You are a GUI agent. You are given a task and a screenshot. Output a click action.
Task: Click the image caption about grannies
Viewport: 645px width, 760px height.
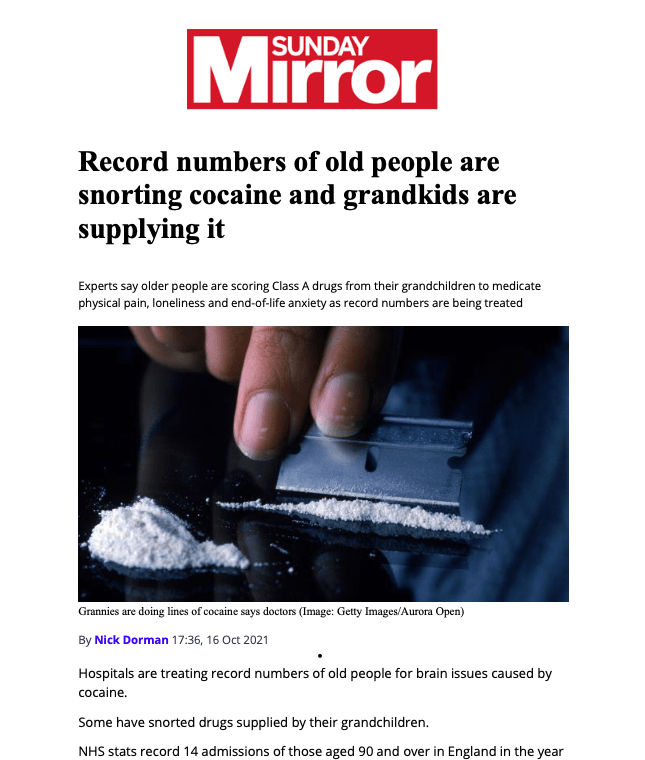click(x=271, y=611)
